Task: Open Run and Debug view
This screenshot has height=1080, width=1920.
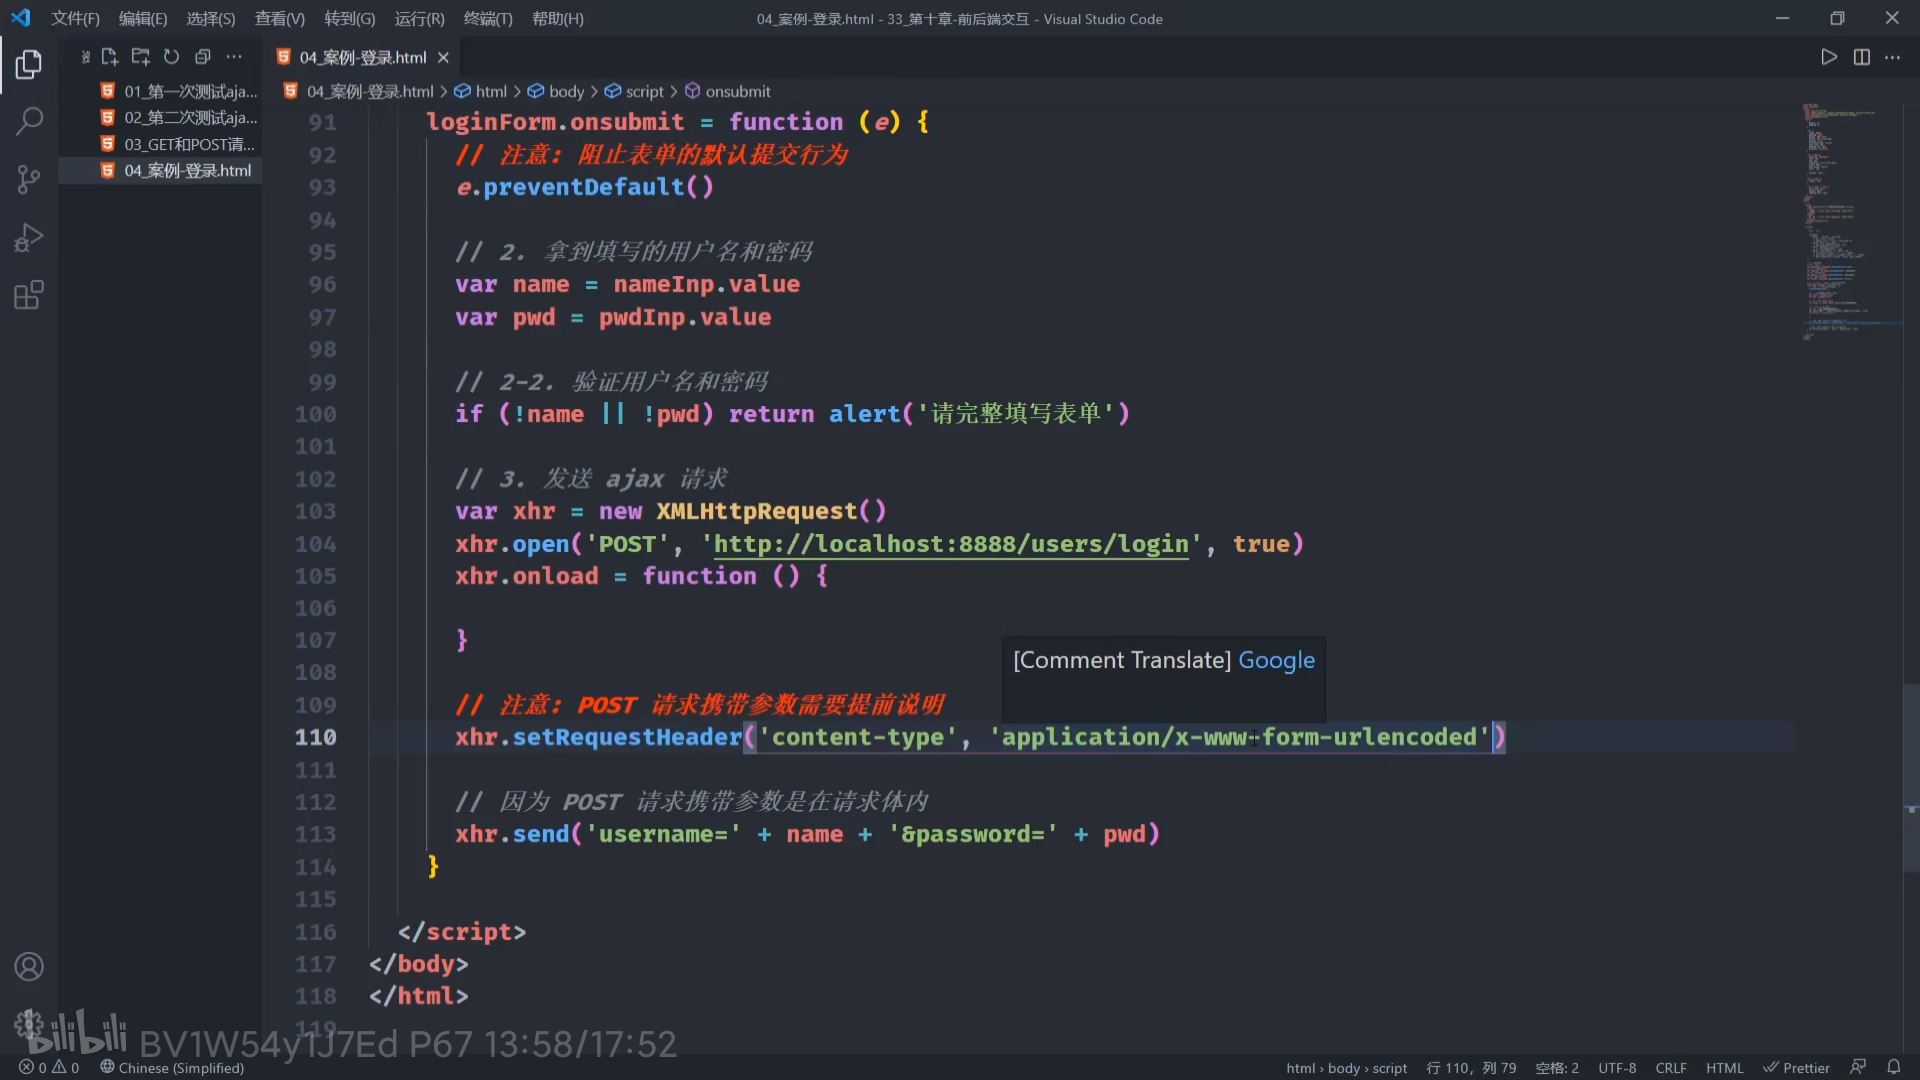Action: pos(29,238)
